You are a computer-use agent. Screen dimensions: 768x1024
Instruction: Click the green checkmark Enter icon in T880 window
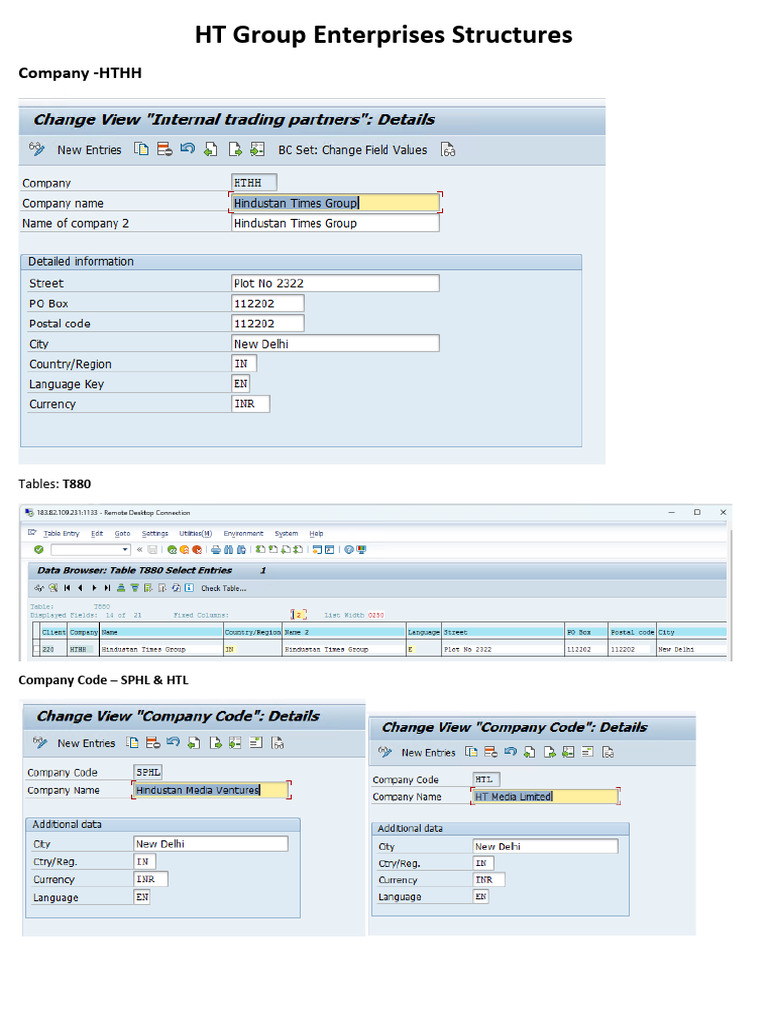click(x=38, y=549)
